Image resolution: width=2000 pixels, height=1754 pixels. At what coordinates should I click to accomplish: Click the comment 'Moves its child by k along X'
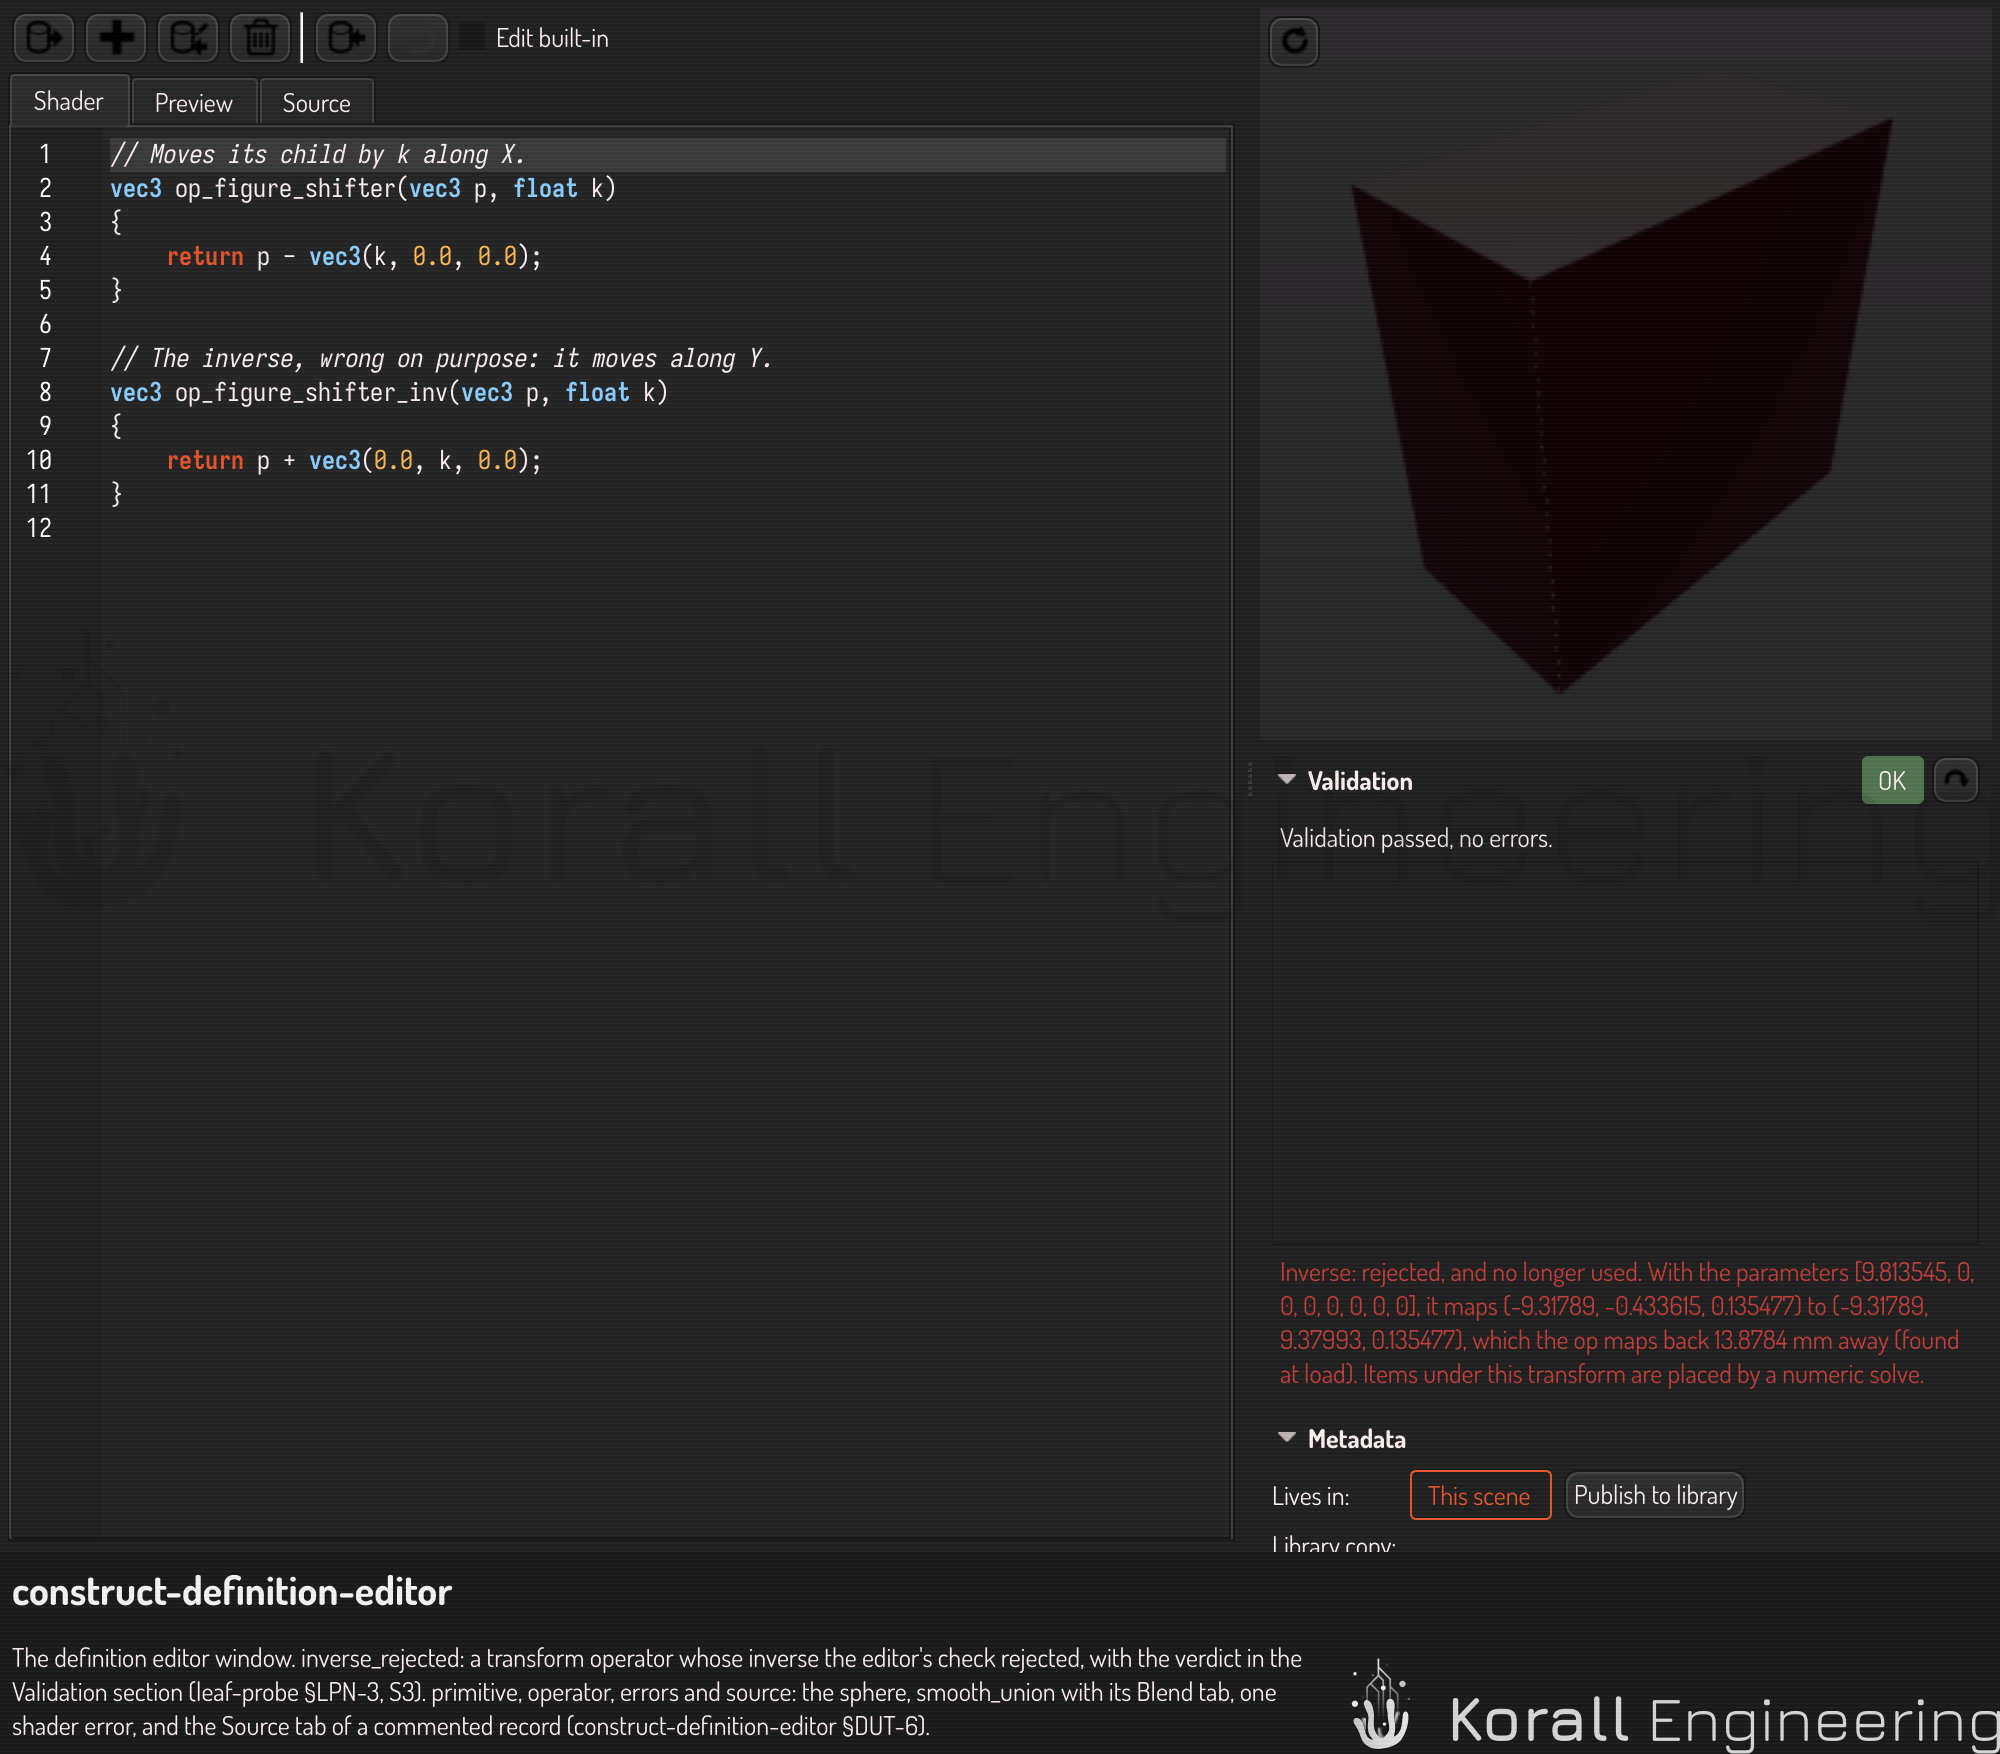click(x=317, y=155)
